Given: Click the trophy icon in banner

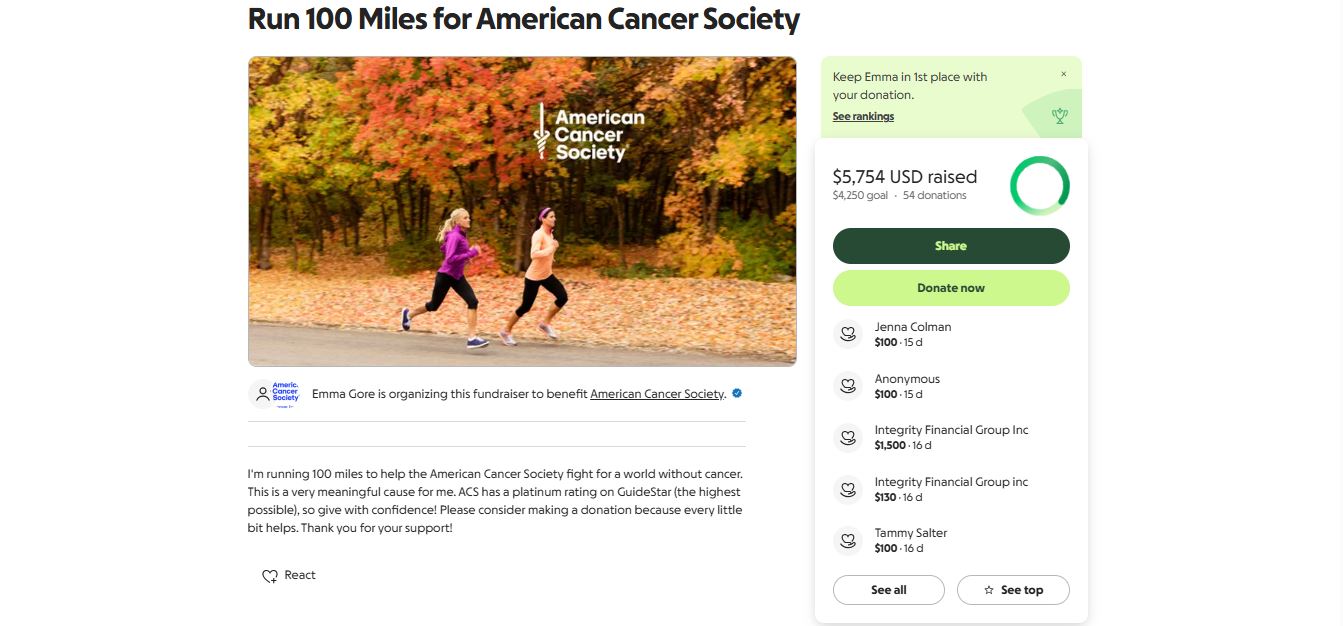Looking at the screenshot, I should tap(1059, 116).
